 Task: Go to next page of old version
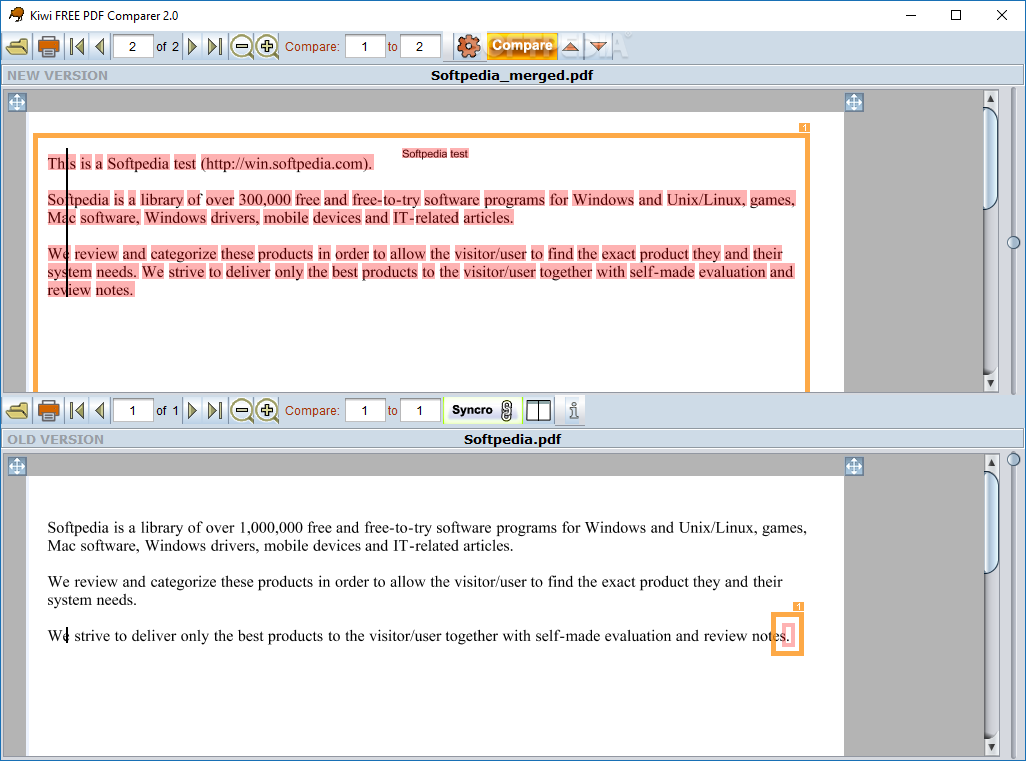point(192,410)
